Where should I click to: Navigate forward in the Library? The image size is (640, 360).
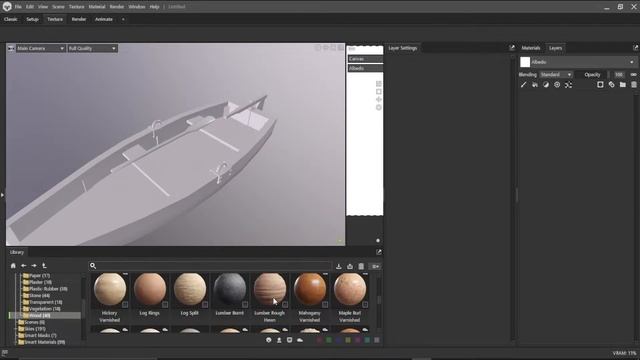click(34, 266)
